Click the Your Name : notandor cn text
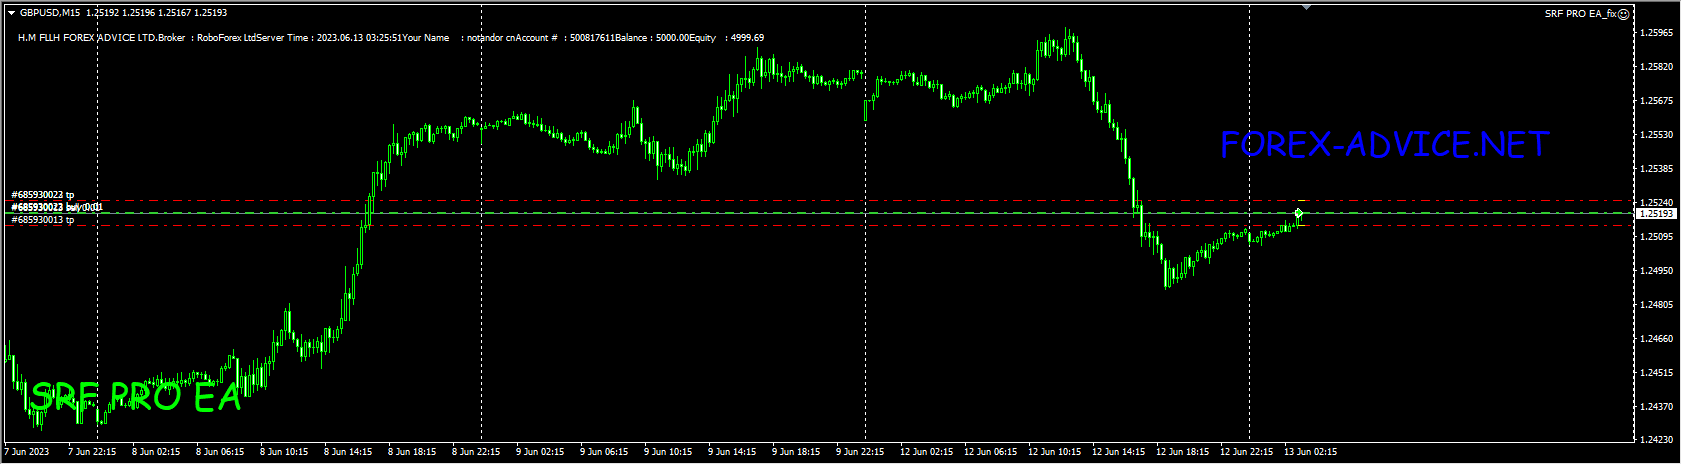This screenshot has width=1682, height=465. (x=458, y=38)
